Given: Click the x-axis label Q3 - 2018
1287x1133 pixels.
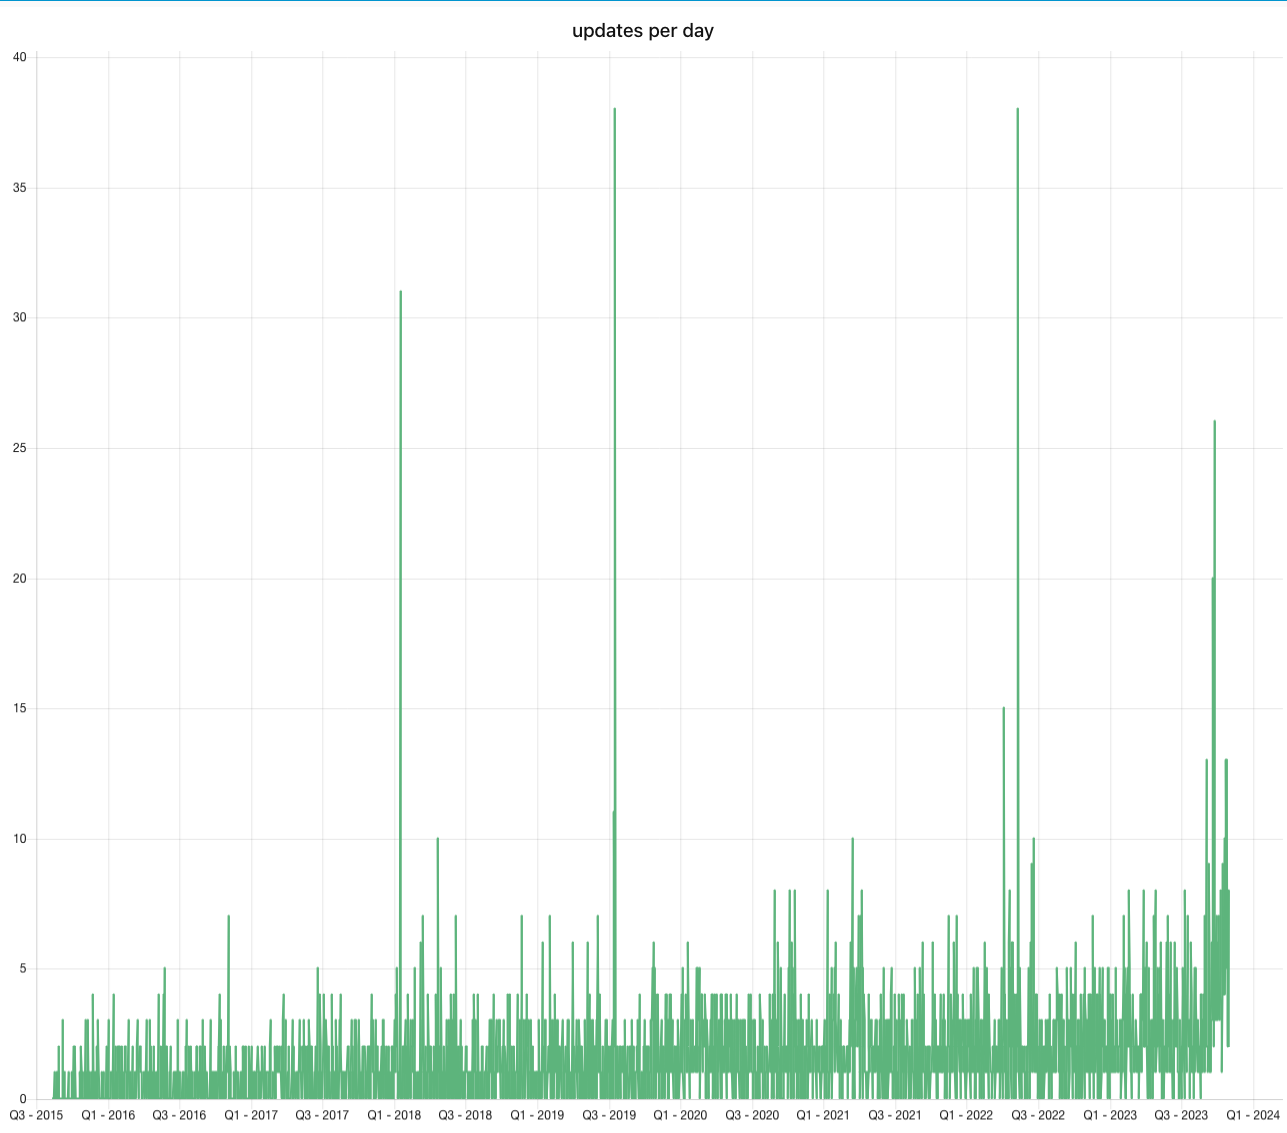Looking at the screenshot, I should click(x=465, y=1115).
